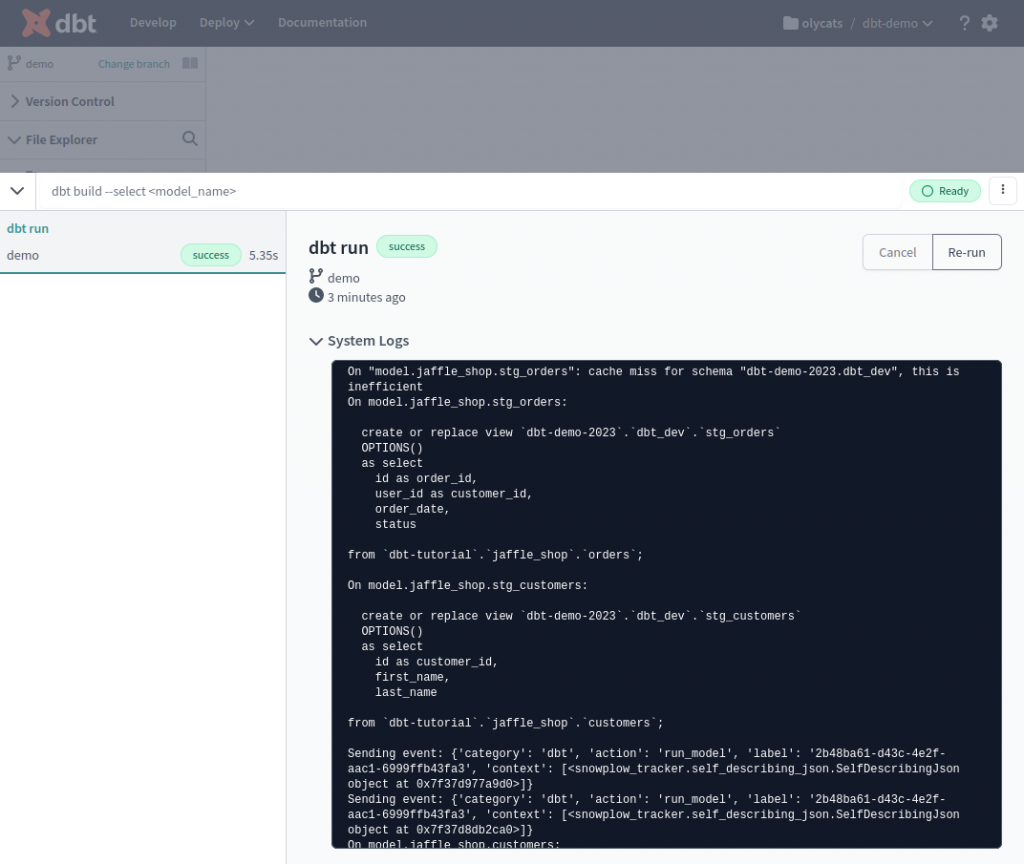Click the Re-run button
Viewport: 1024px width, 864px height.
(967, 252)
